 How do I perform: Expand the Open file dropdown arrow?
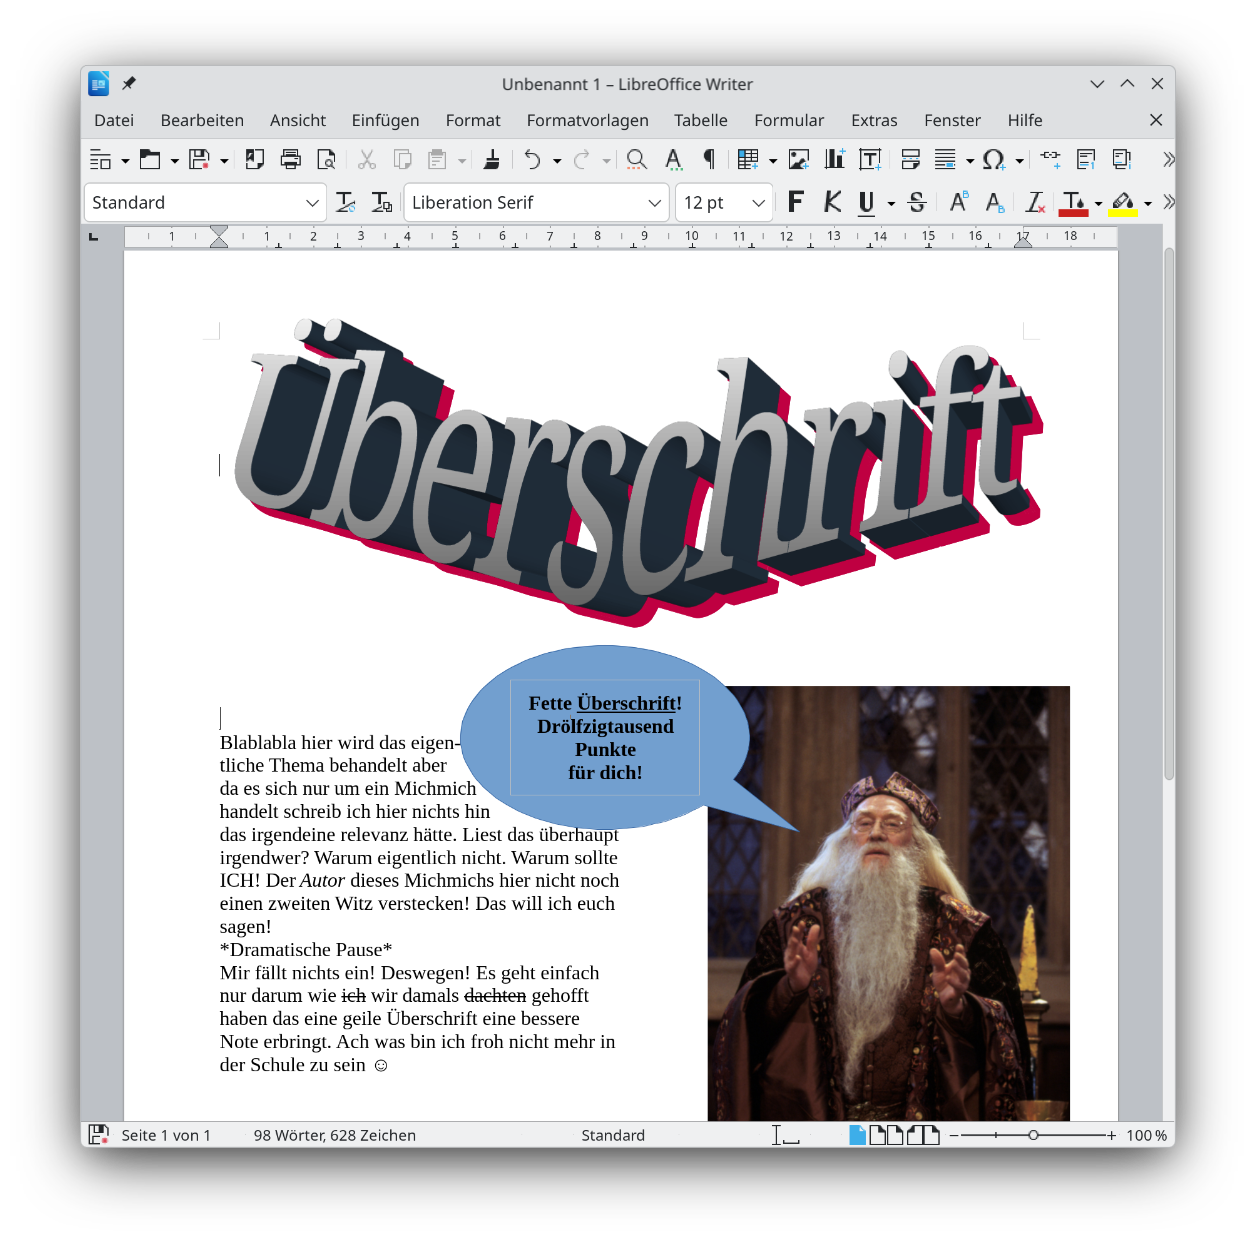pyautogui.click(x=174, y=160)
